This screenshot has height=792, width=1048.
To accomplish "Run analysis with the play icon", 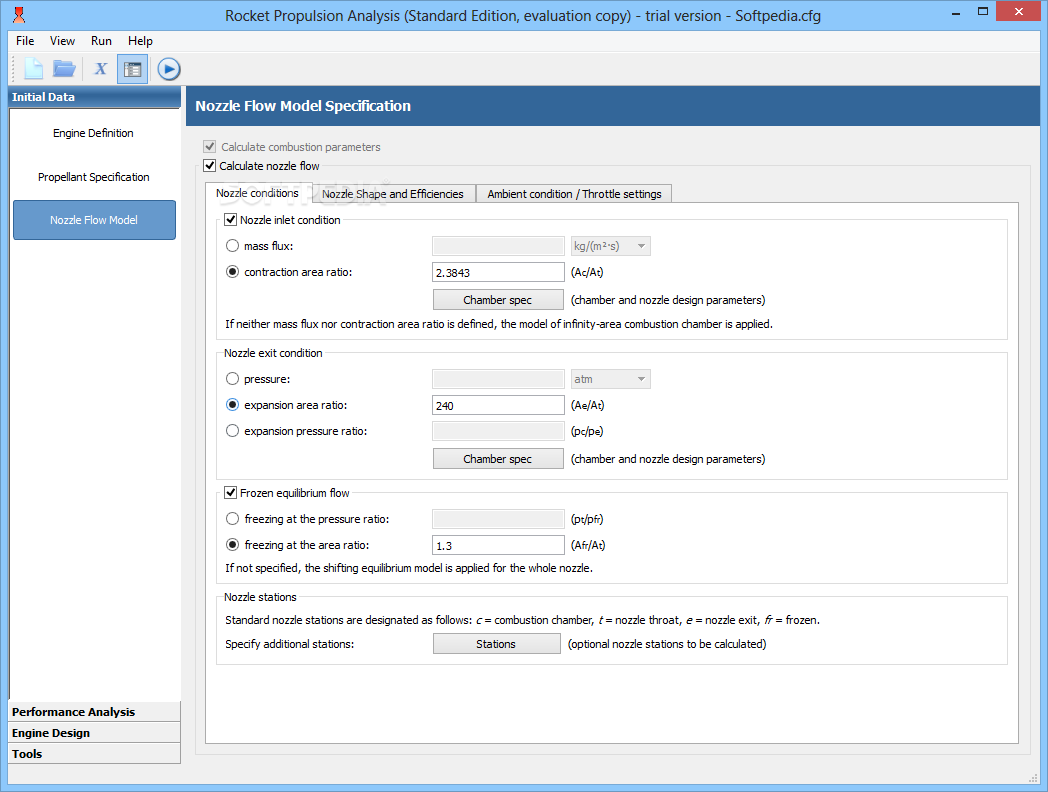I will coord(169,69).
